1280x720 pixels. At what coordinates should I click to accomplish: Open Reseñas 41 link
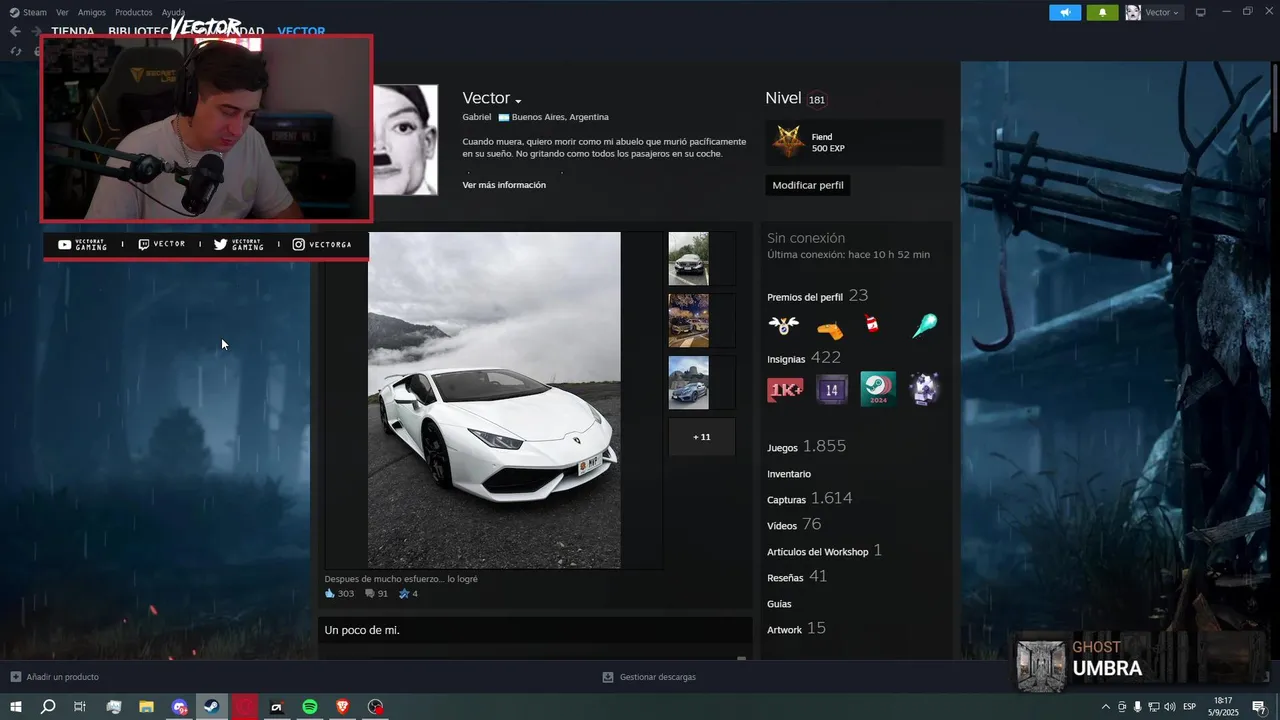coord(797,577)
